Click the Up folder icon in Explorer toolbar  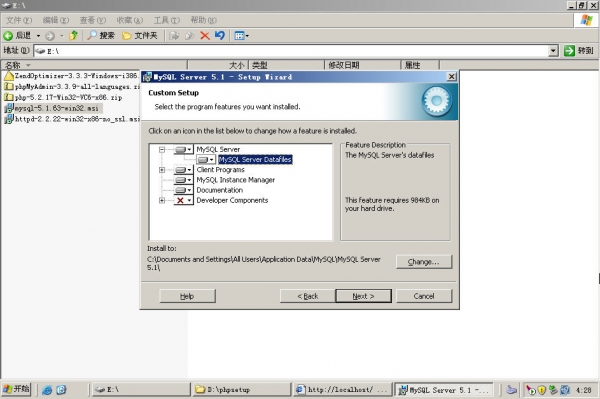pyautogui.click(x=73, y=36)
